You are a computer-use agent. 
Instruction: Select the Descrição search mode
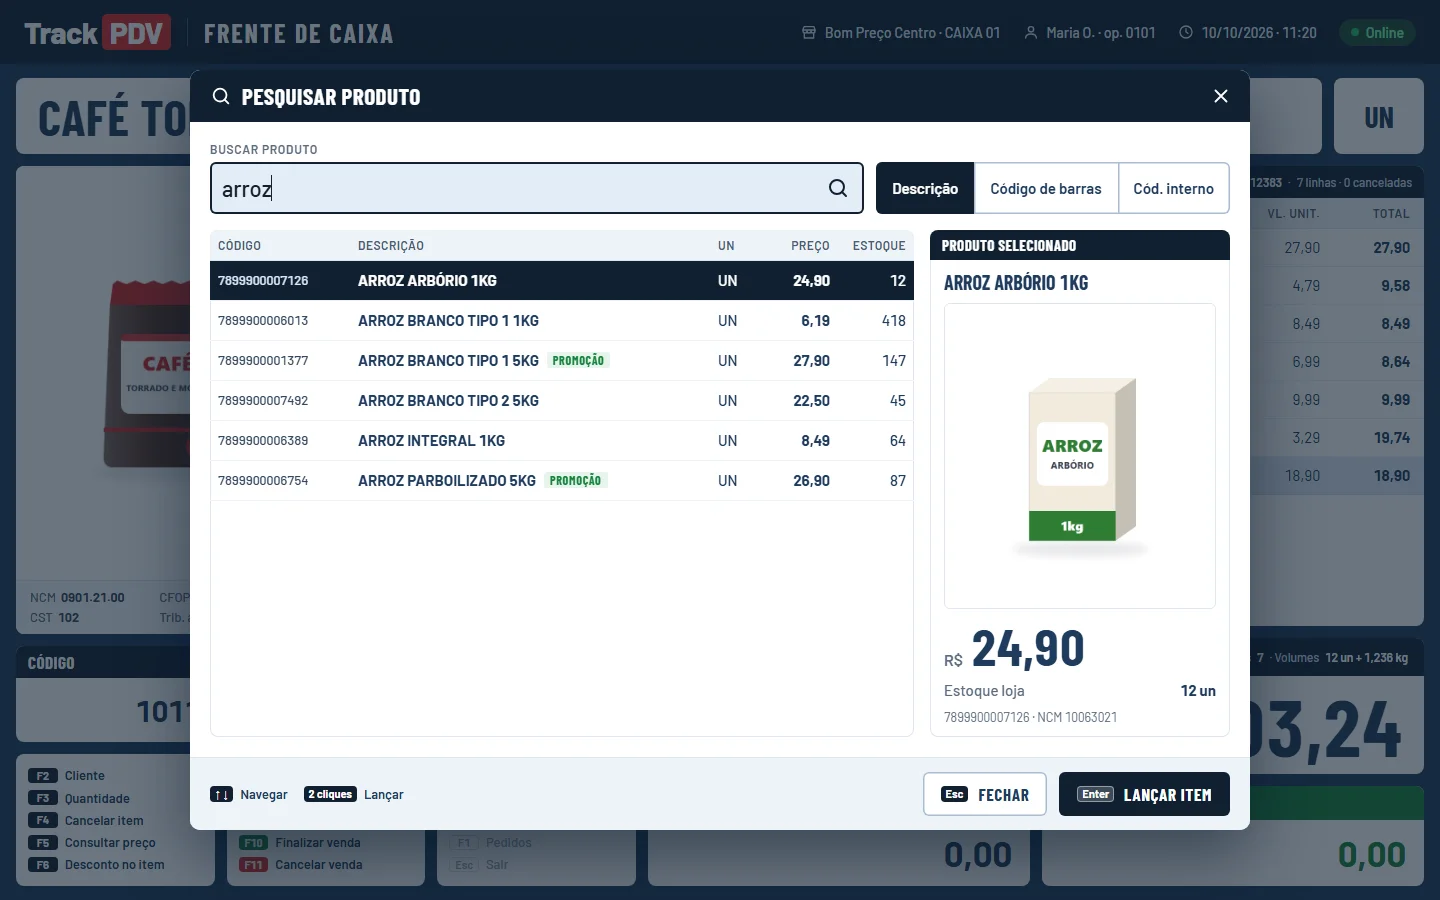[925, 188]
